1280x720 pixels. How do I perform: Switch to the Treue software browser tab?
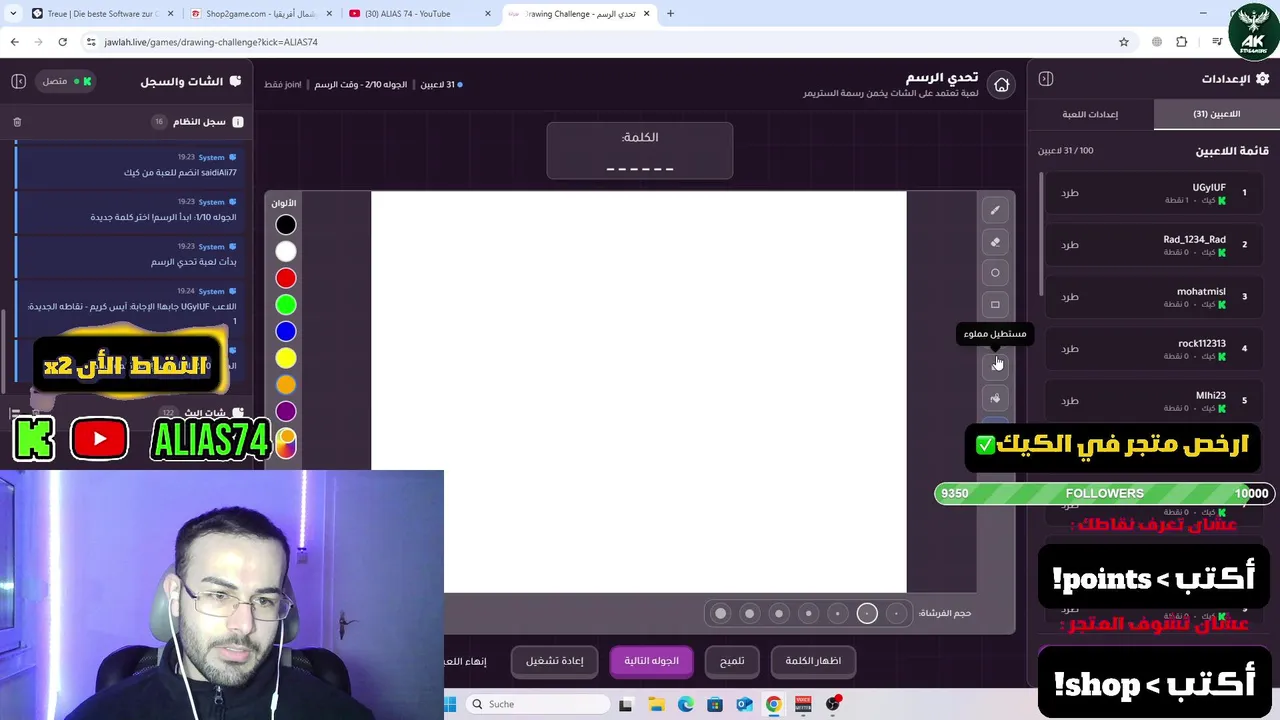[103, 14]
